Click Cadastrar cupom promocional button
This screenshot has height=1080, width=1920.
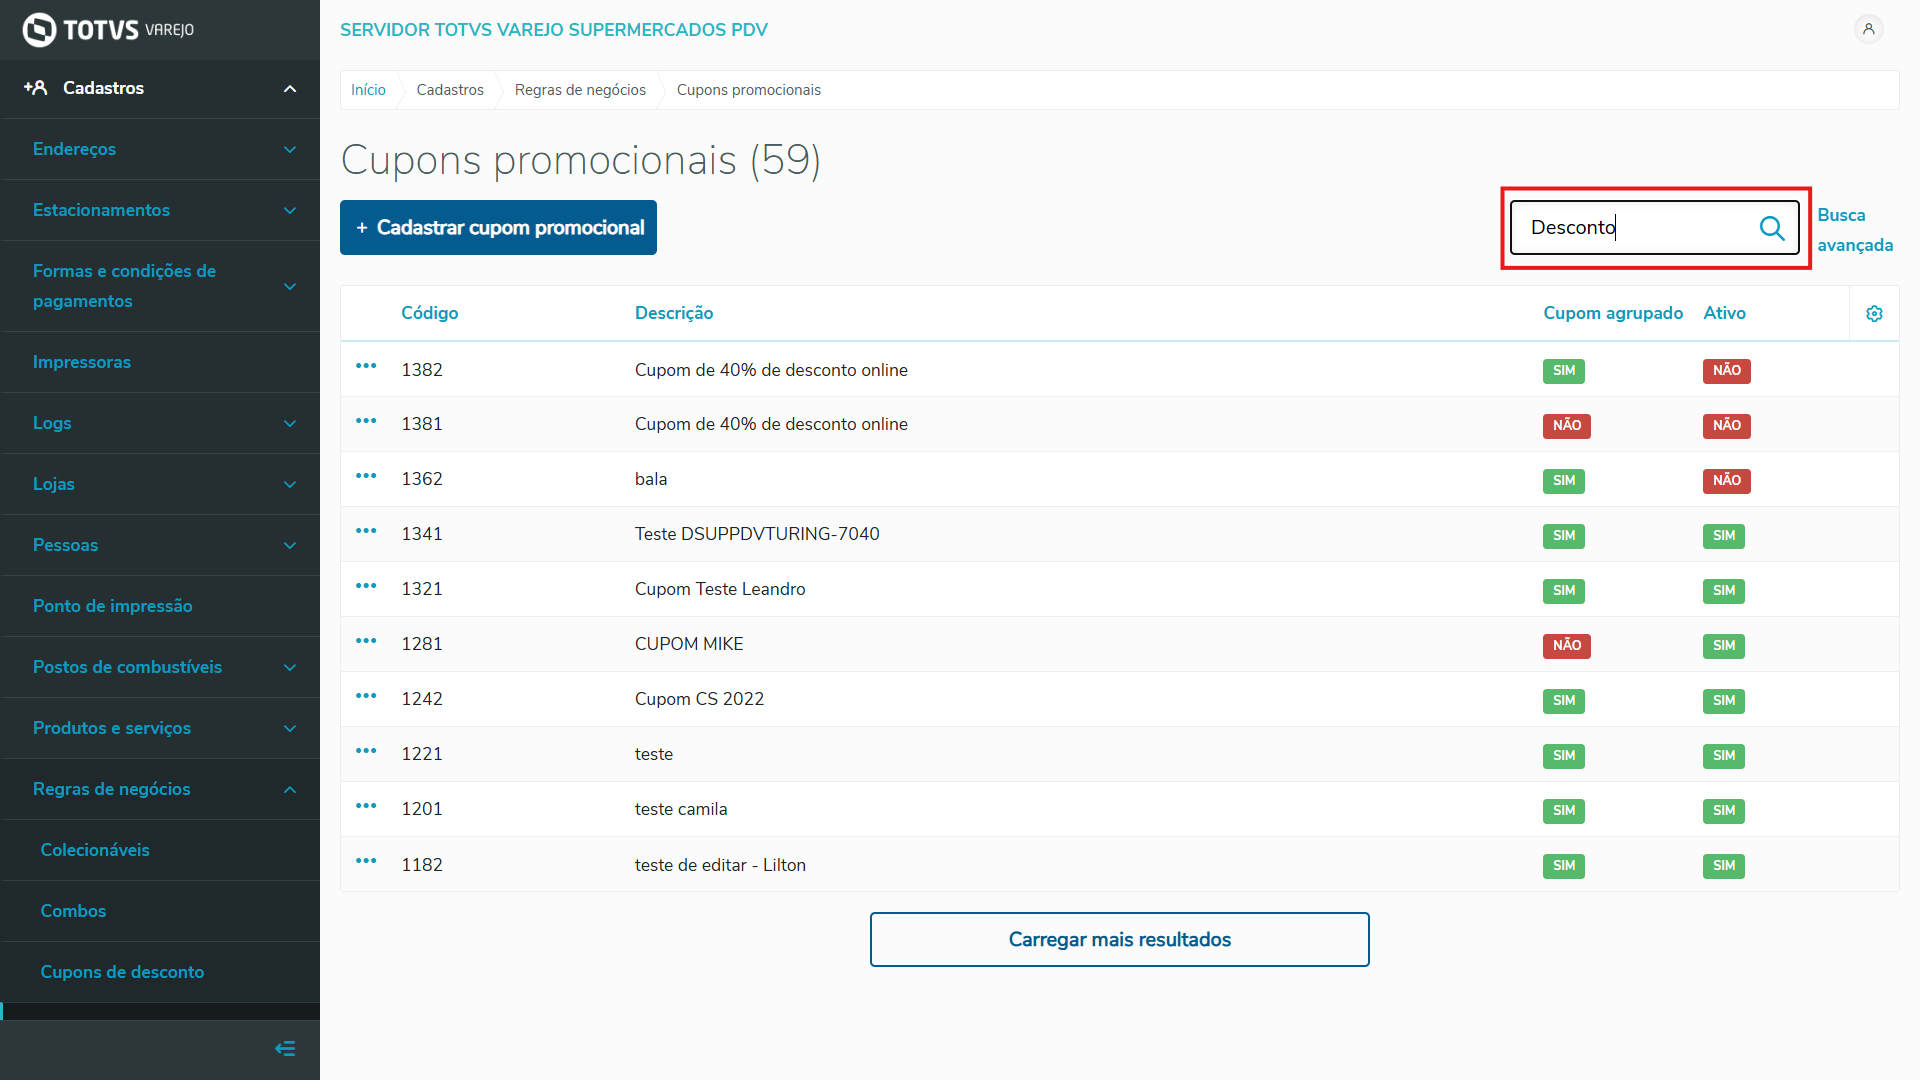click(x=498, y=228)
